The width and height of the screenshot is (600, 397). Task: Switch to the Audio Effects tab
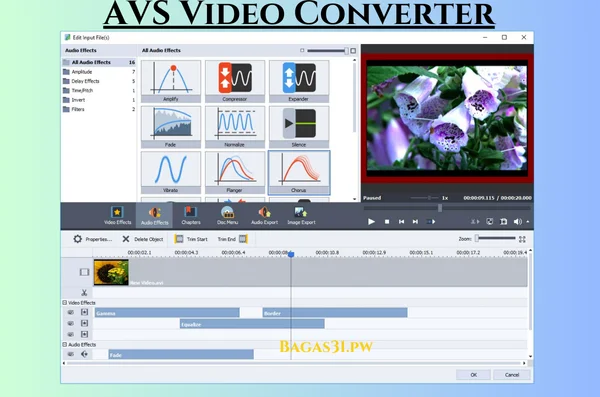pos(154,216)
